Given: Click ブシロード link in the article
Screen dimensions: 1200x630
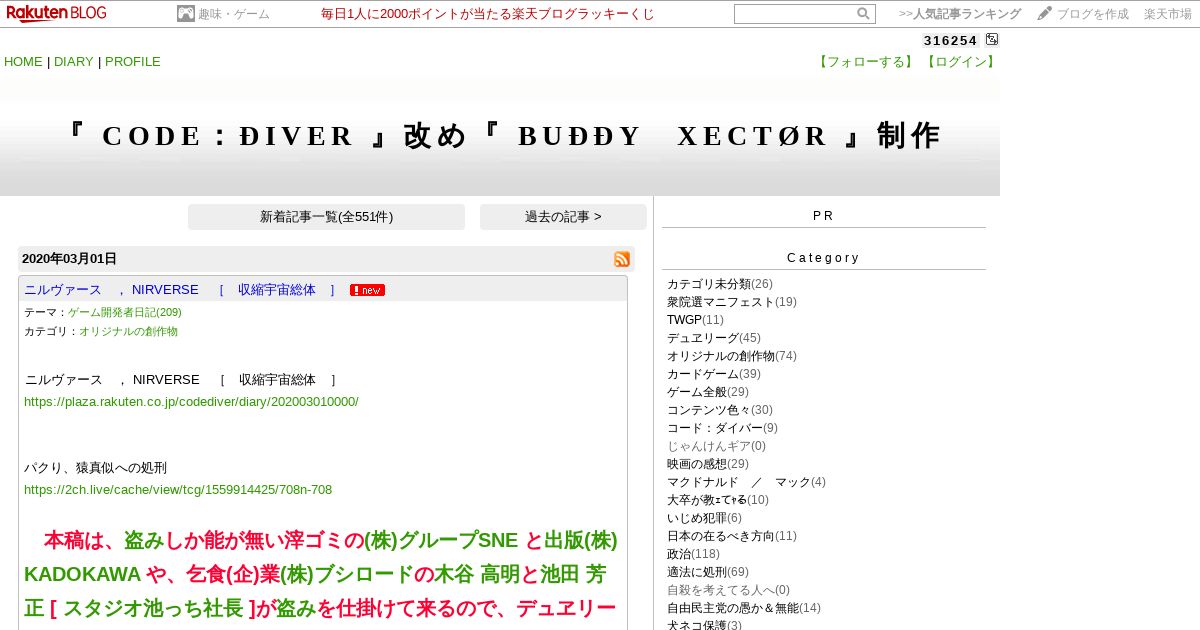Looking at the screenshot, I should 346,575.
